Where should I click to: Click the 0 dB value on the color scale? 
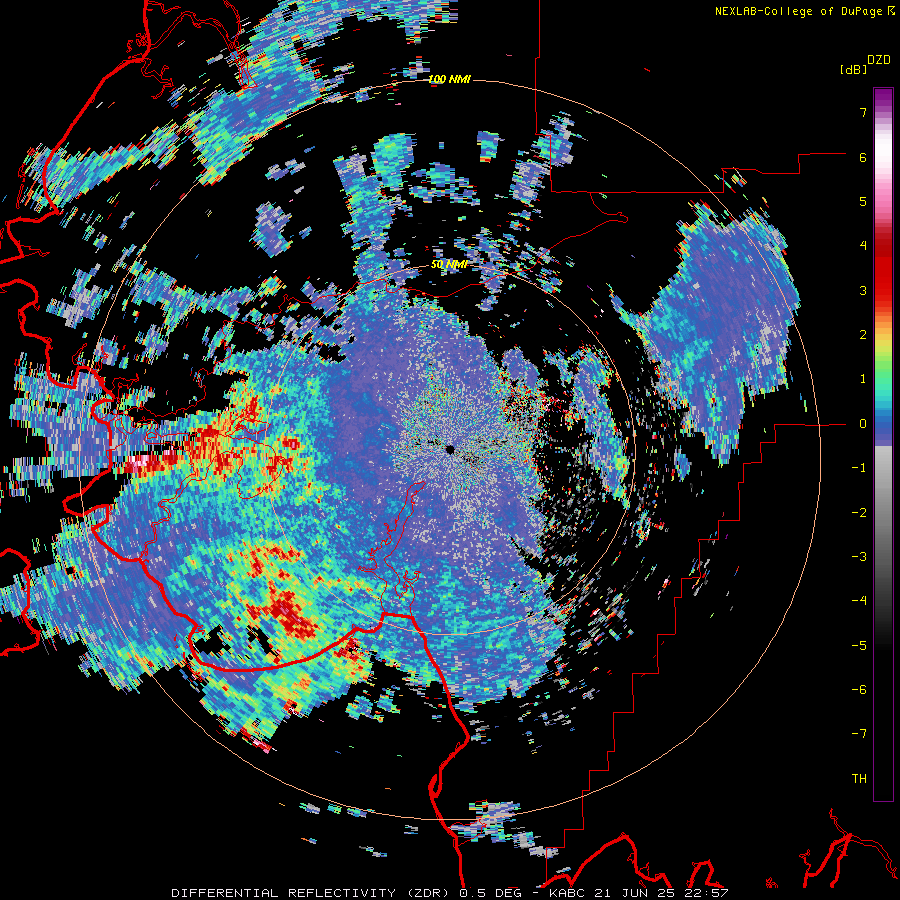click(x=863, y=424)
